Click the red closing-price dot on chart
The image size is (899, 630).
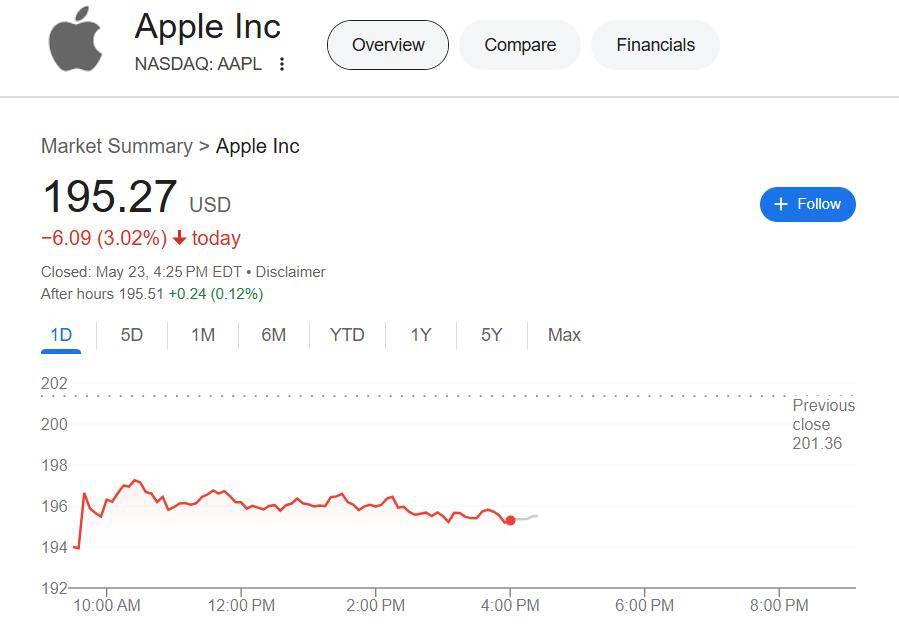point(510,520)
